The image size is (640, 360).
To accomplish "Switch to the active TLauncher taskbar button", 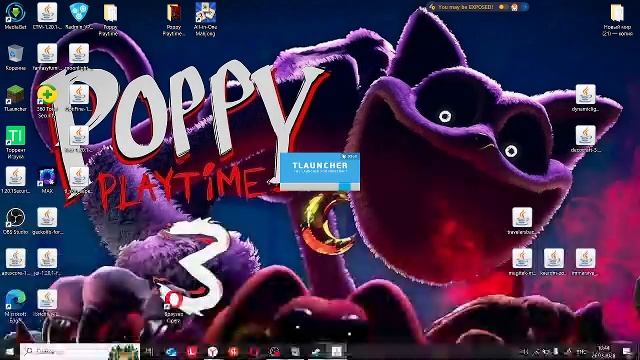I will click(x=336, y=351).
